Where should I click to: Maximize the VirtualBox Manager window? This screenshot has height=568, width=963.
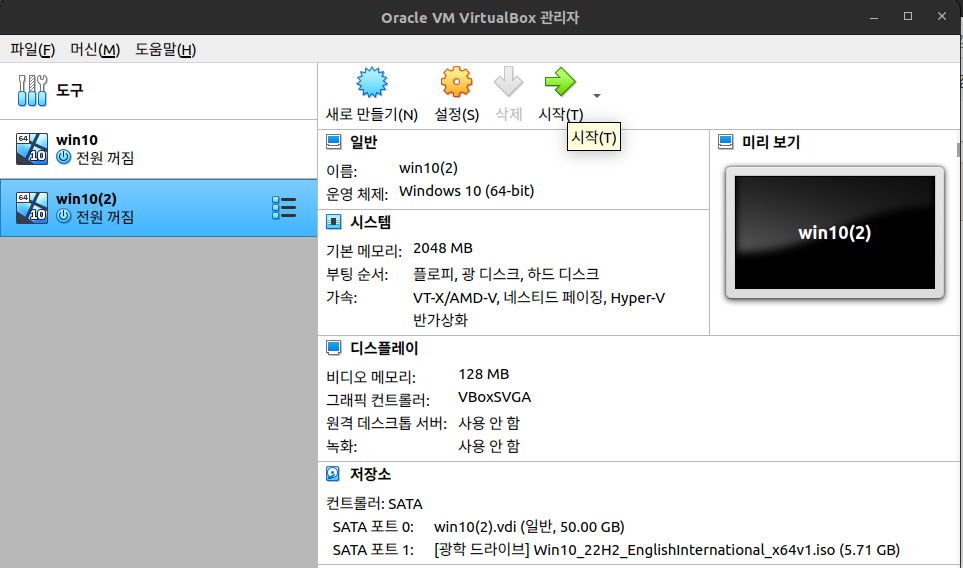click(x=908, y=17)
